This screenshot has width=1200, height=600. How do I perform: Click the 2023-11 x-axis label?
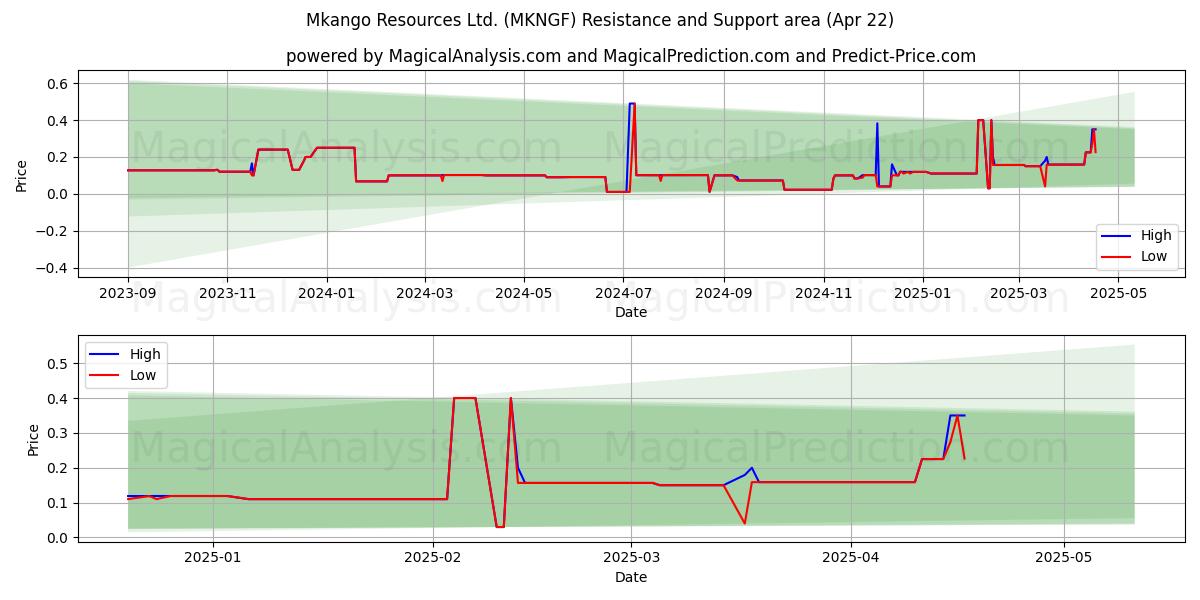point(227,294)
